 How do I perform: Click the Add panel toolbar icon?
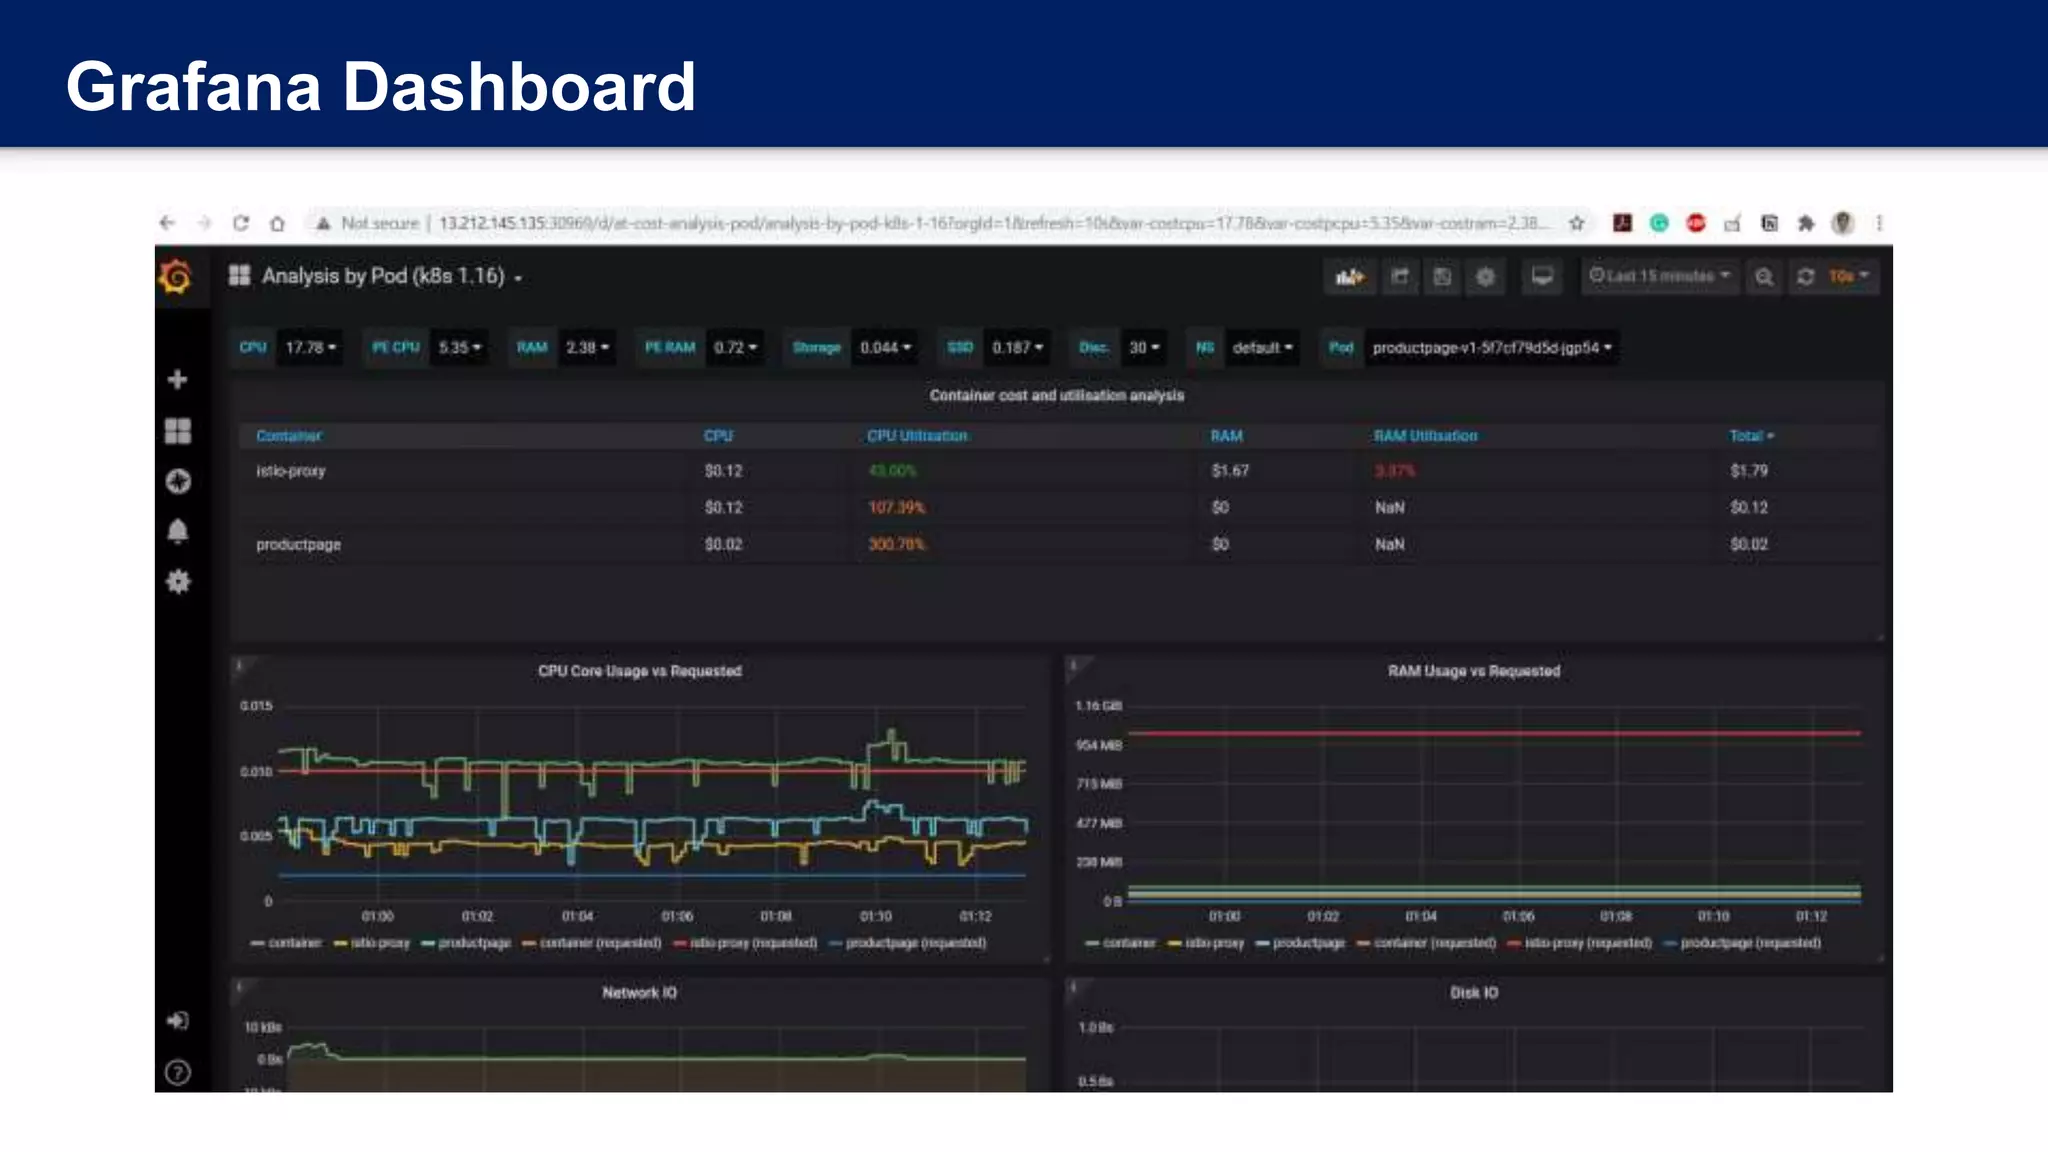click(1349, 277)
